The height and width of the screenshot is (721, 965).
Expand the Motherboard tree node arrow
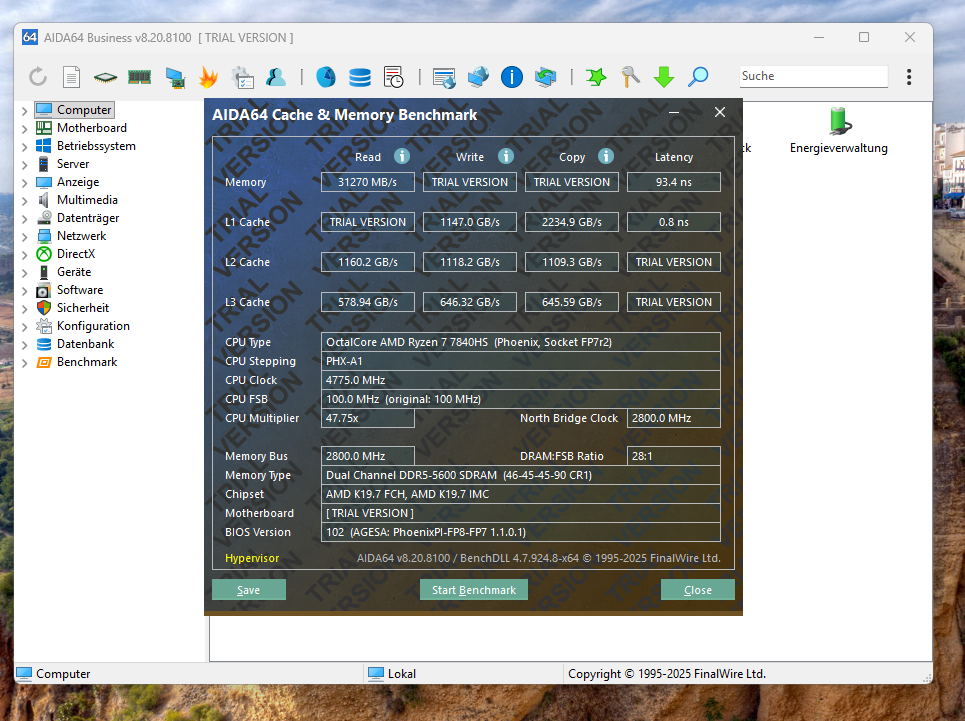(x=24, y=129)
